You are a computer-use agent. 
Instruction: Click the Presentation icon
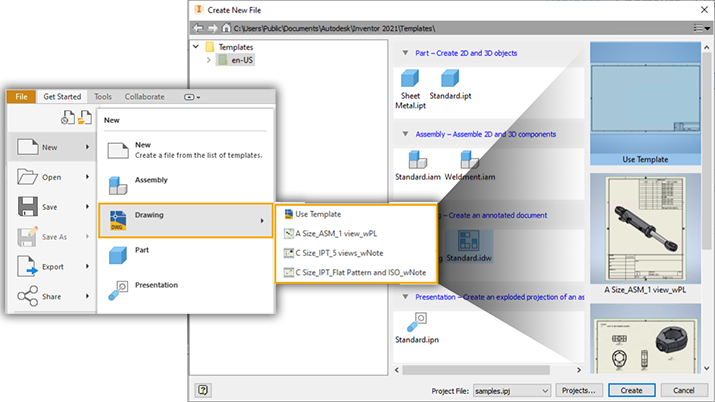[118, 290]
